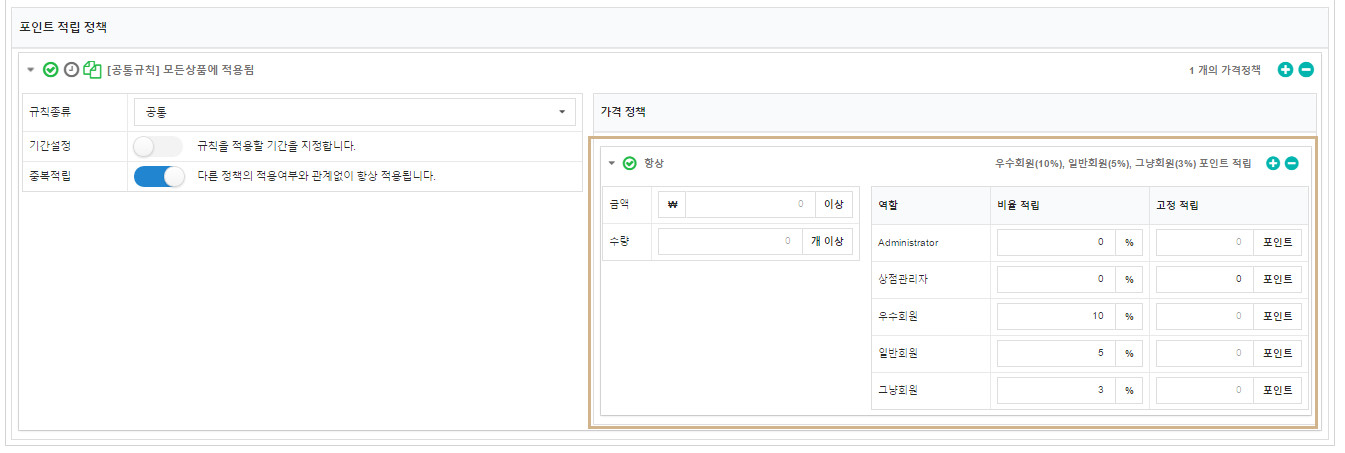Image resolution: width=1345 pixels, height=453 pixels.
Task: Edit 우수회원 fixed point field
Action: point(1205,316)
